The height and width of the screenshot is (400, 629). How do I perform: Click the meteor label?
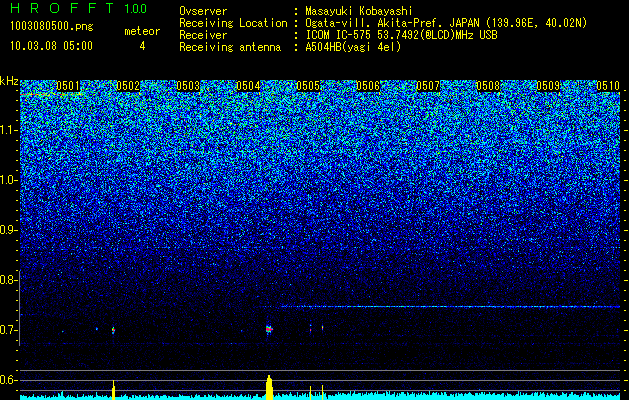point(142,31)
